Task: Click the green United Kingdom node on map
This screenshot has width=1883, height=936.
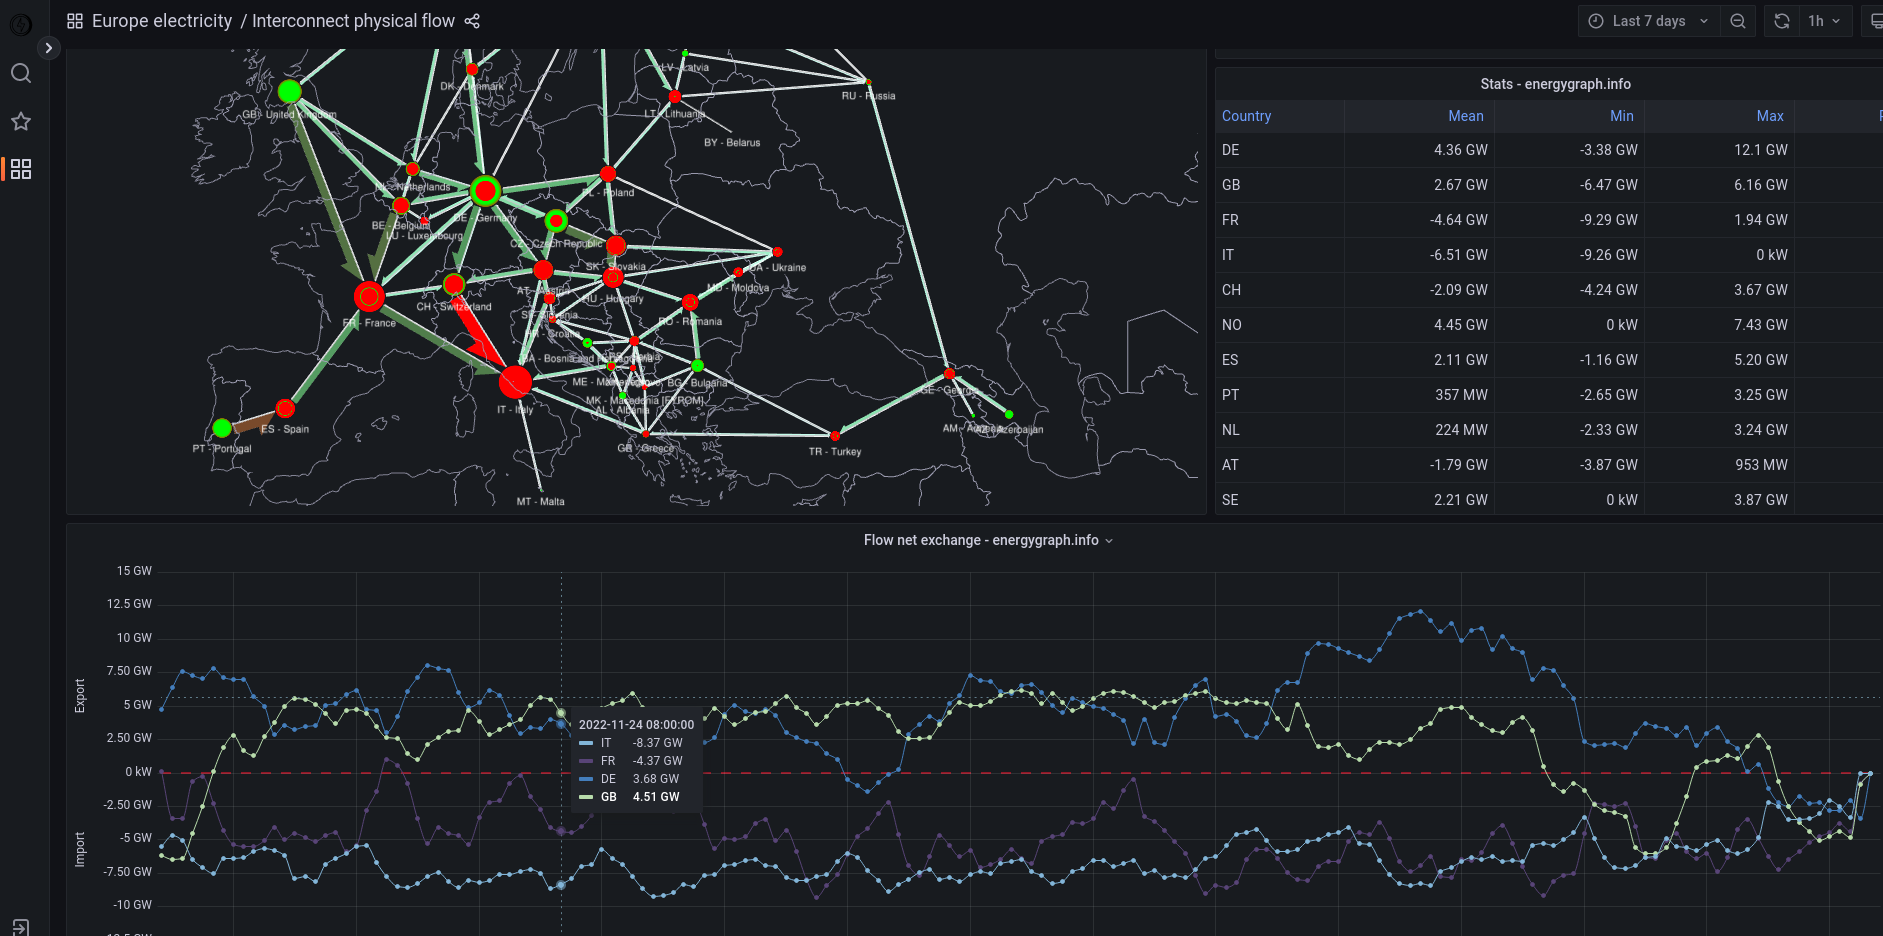Action: coord(290,92)
